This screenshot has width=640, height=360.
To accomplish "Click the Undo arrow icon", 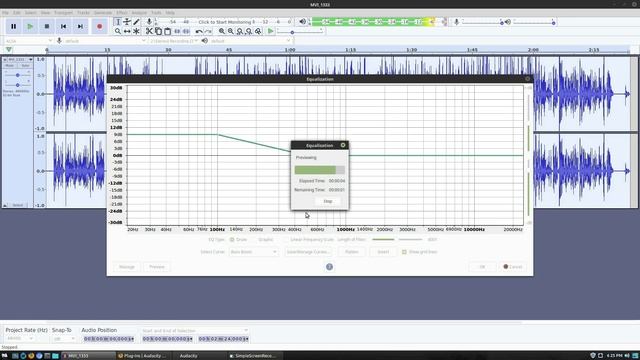I will tap(199, 31).
